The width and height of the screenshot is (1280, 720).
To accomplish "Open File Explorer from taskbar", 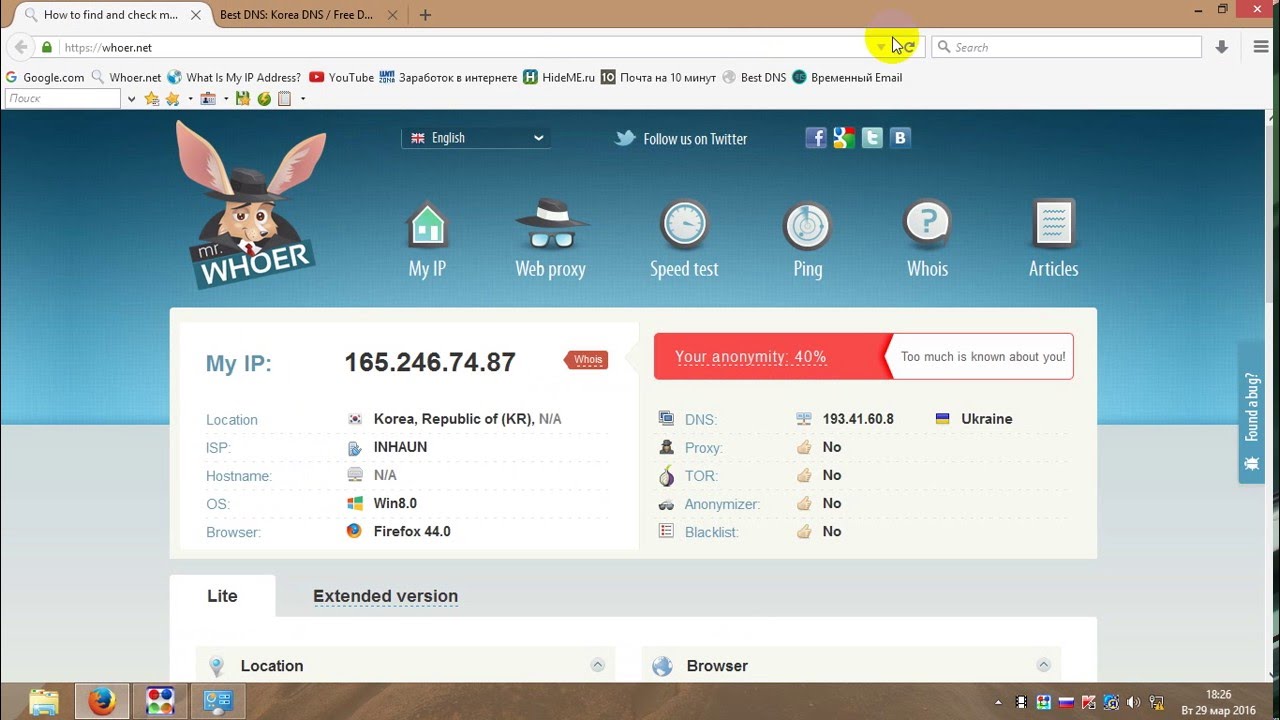I will tap(43, 701).
